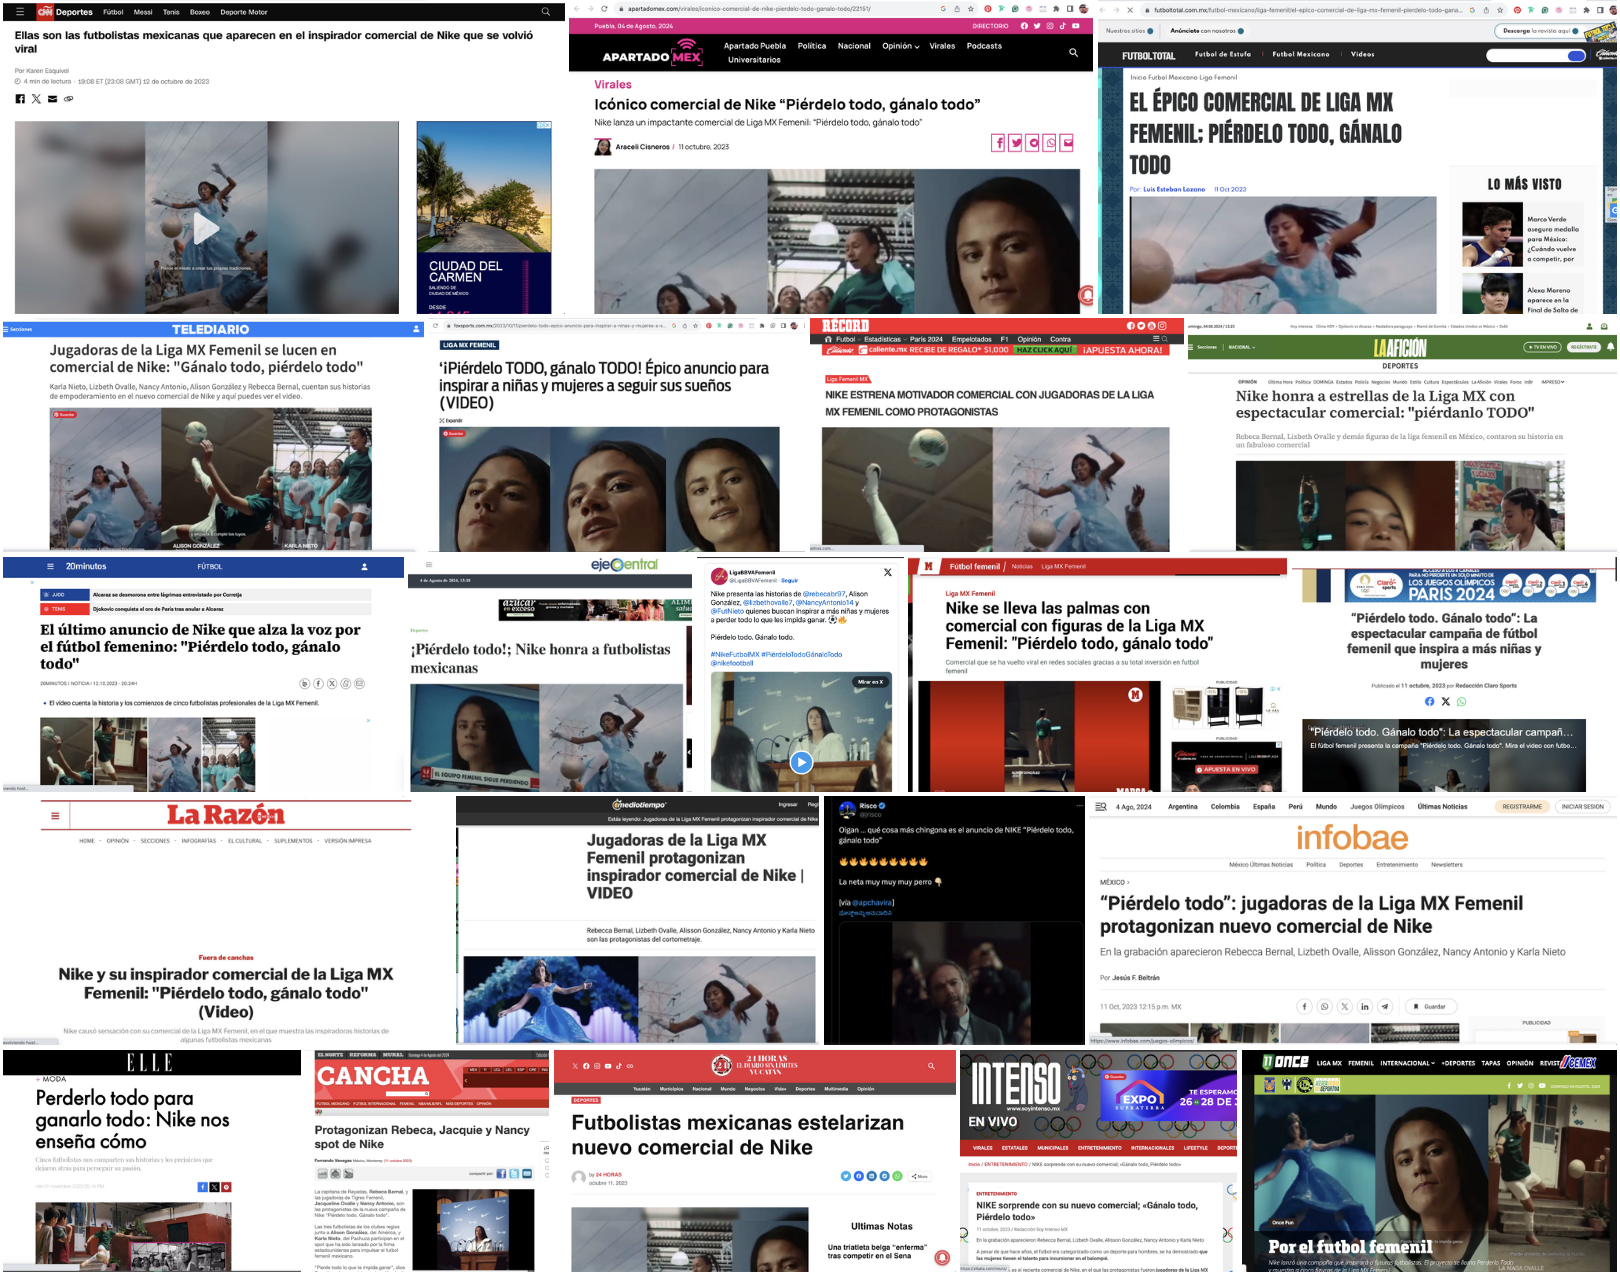
Task: Click REGISTRARME on Infobae
Action: coord(1522,806)
